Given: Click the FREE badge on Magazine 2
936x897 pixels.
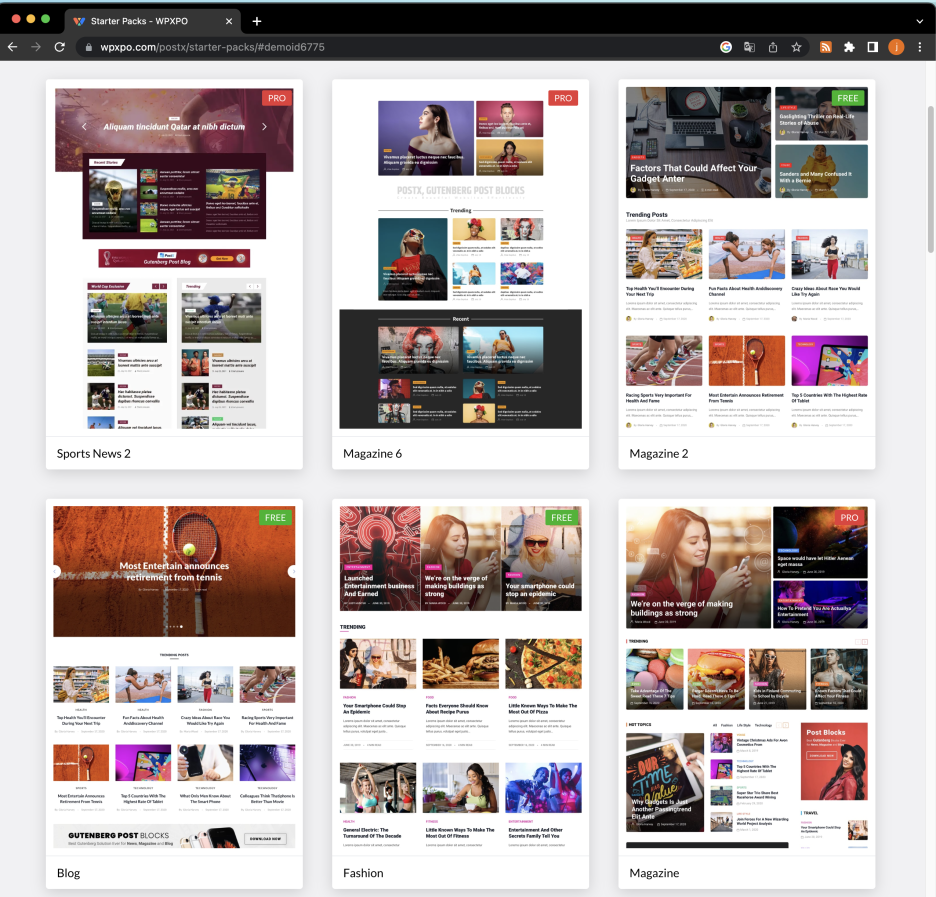Looking at the screenshot, I should 848,98.
